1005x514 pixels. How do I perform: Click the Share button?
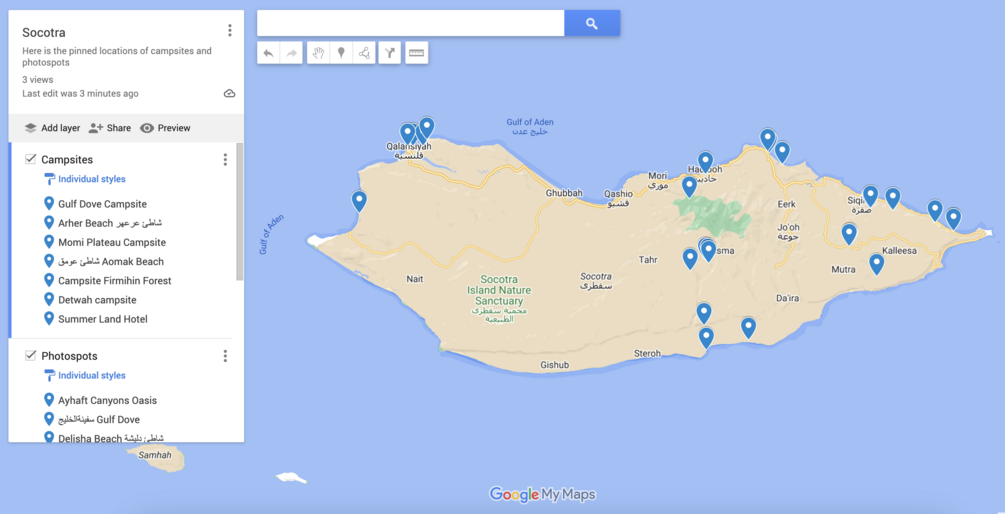tap(110, 128)
